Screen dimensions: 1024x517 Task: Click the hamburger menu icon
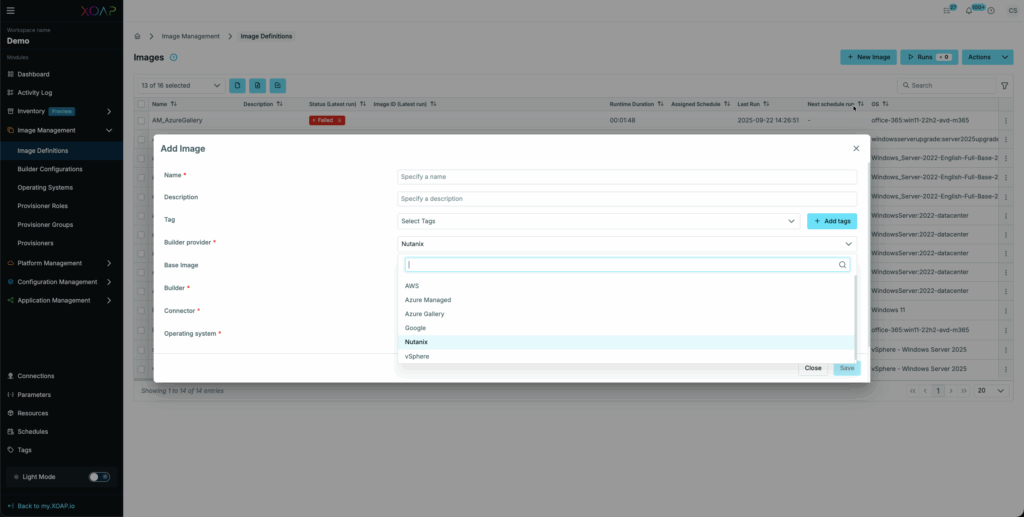tap(10, 10)
